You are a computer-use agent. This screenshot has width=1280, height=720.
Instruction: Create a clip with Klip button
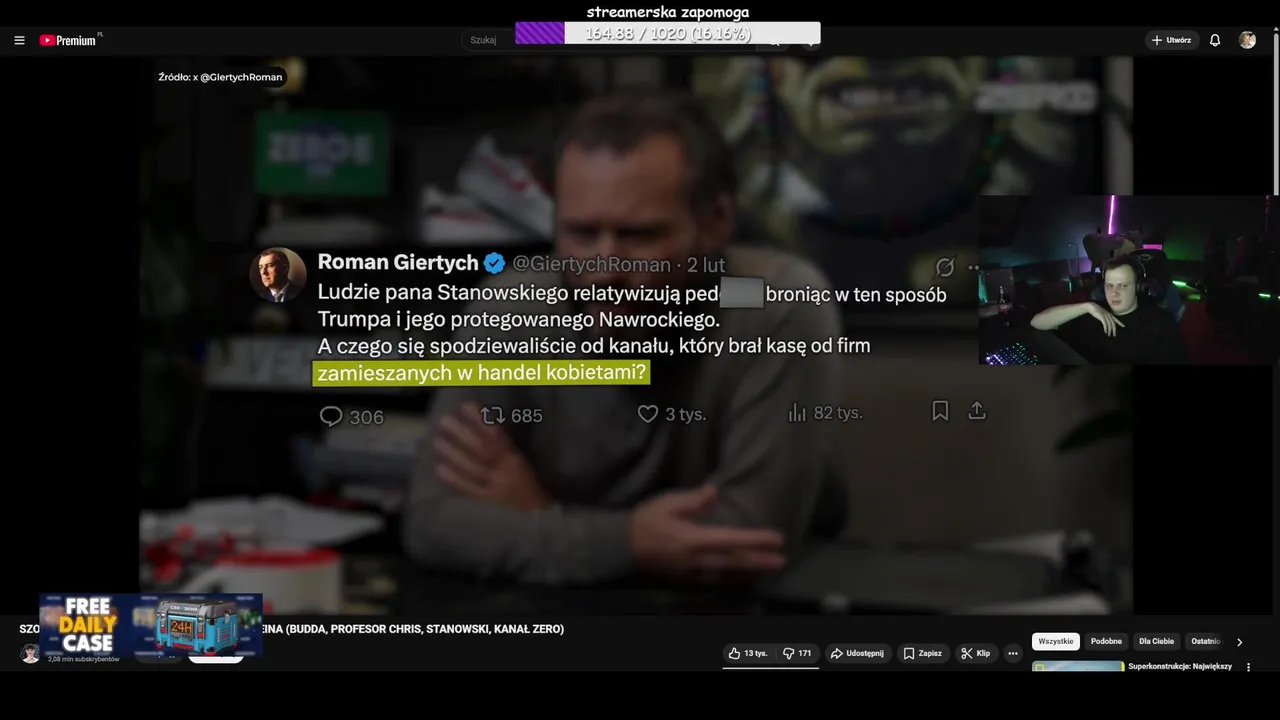click(976, 653)
